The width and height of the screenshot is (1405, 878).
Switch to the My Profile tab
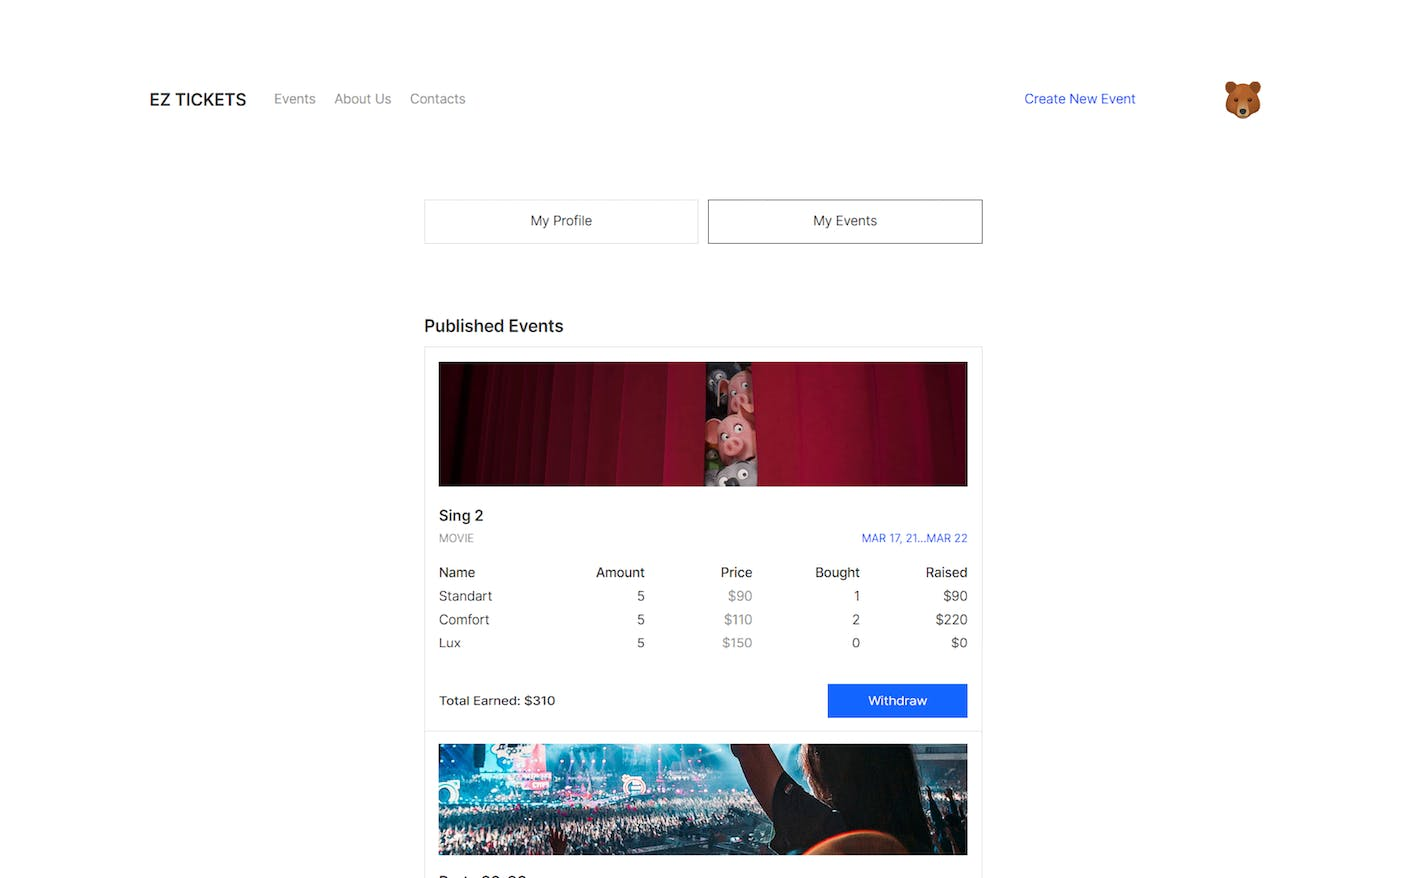click(x=561, y=221)
